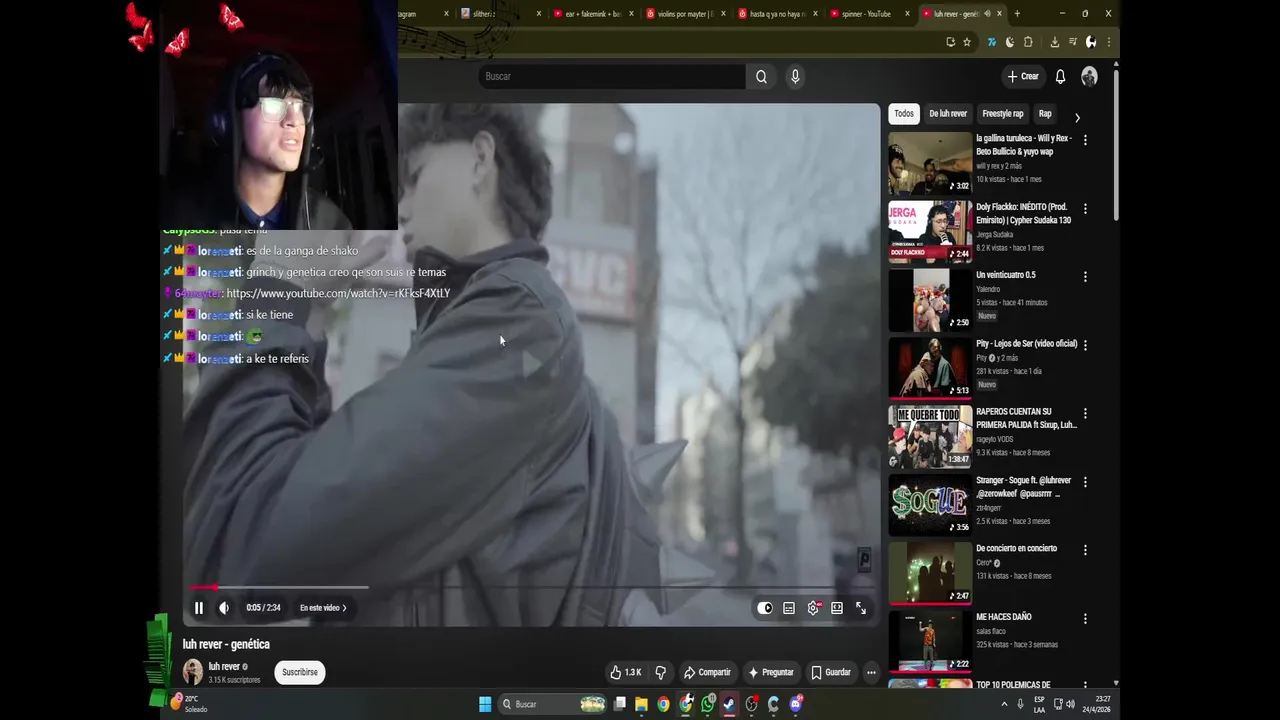Toggle the autoplay switch in the player
1280x720 pixels.
(765, 608)
